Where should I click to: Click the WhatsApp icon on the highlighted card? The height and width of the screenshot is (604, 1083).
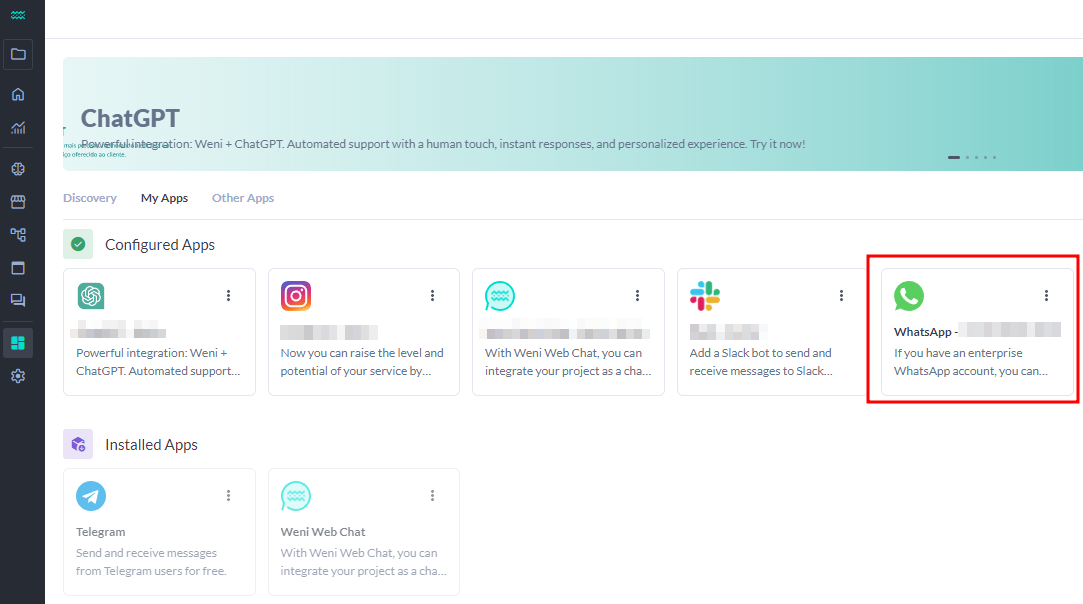pyautogui.click(x=909, y=295)
